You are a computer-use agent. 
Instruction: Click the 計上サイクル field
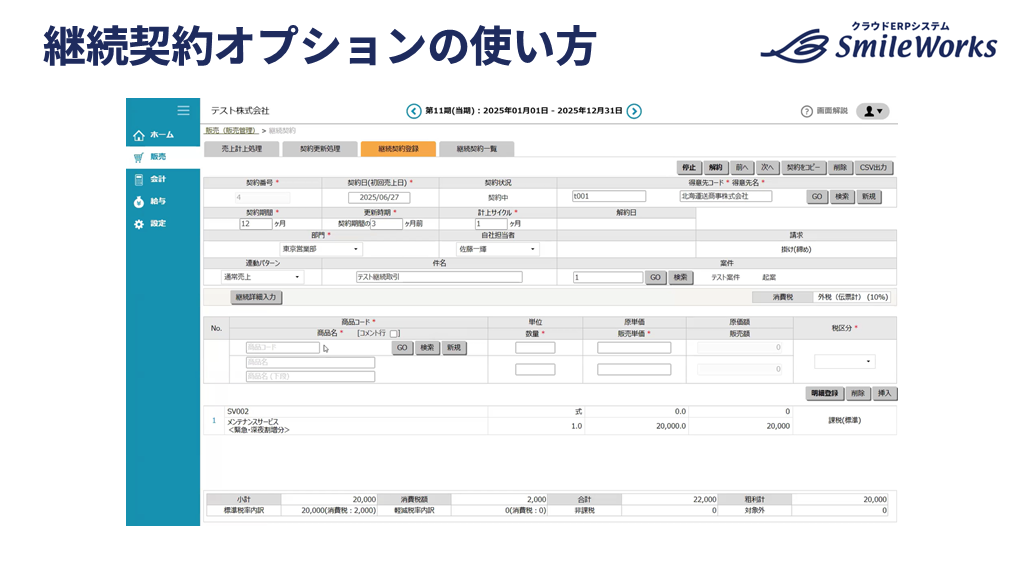(491, 223)
